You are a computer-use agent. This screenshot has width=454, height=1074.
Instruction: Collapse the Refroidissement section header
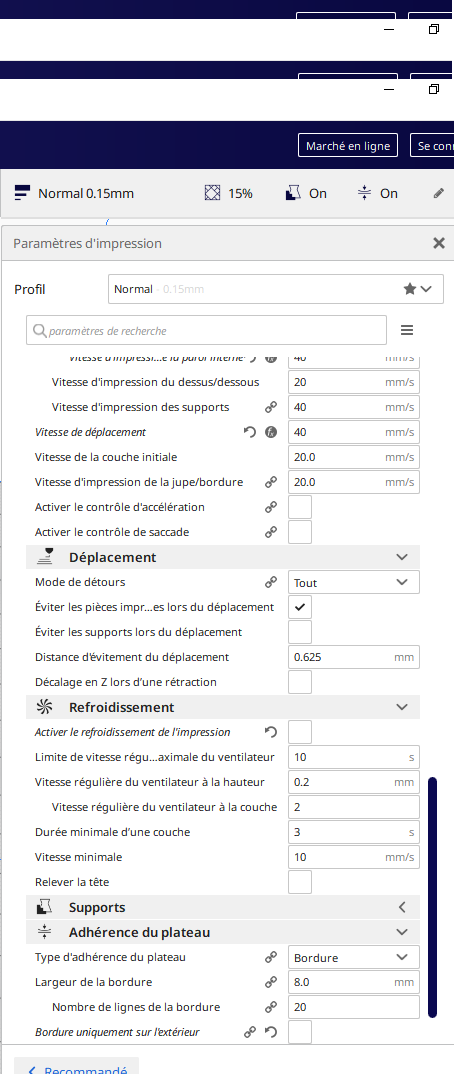point(223,707)
